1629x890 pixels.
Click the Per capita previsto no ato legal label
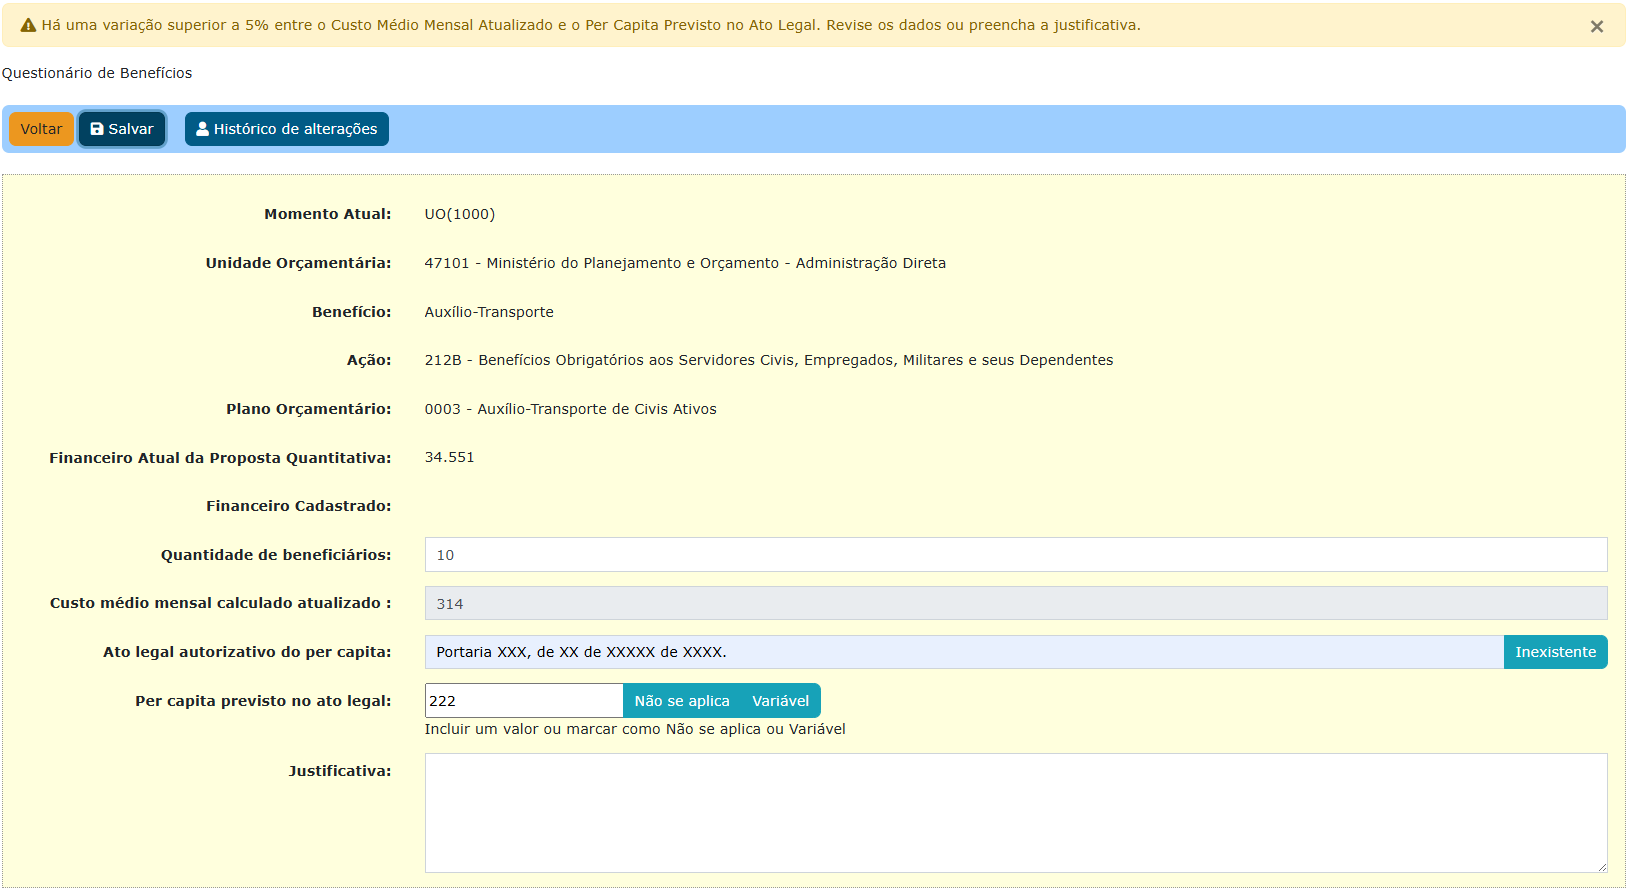[264, 701]
